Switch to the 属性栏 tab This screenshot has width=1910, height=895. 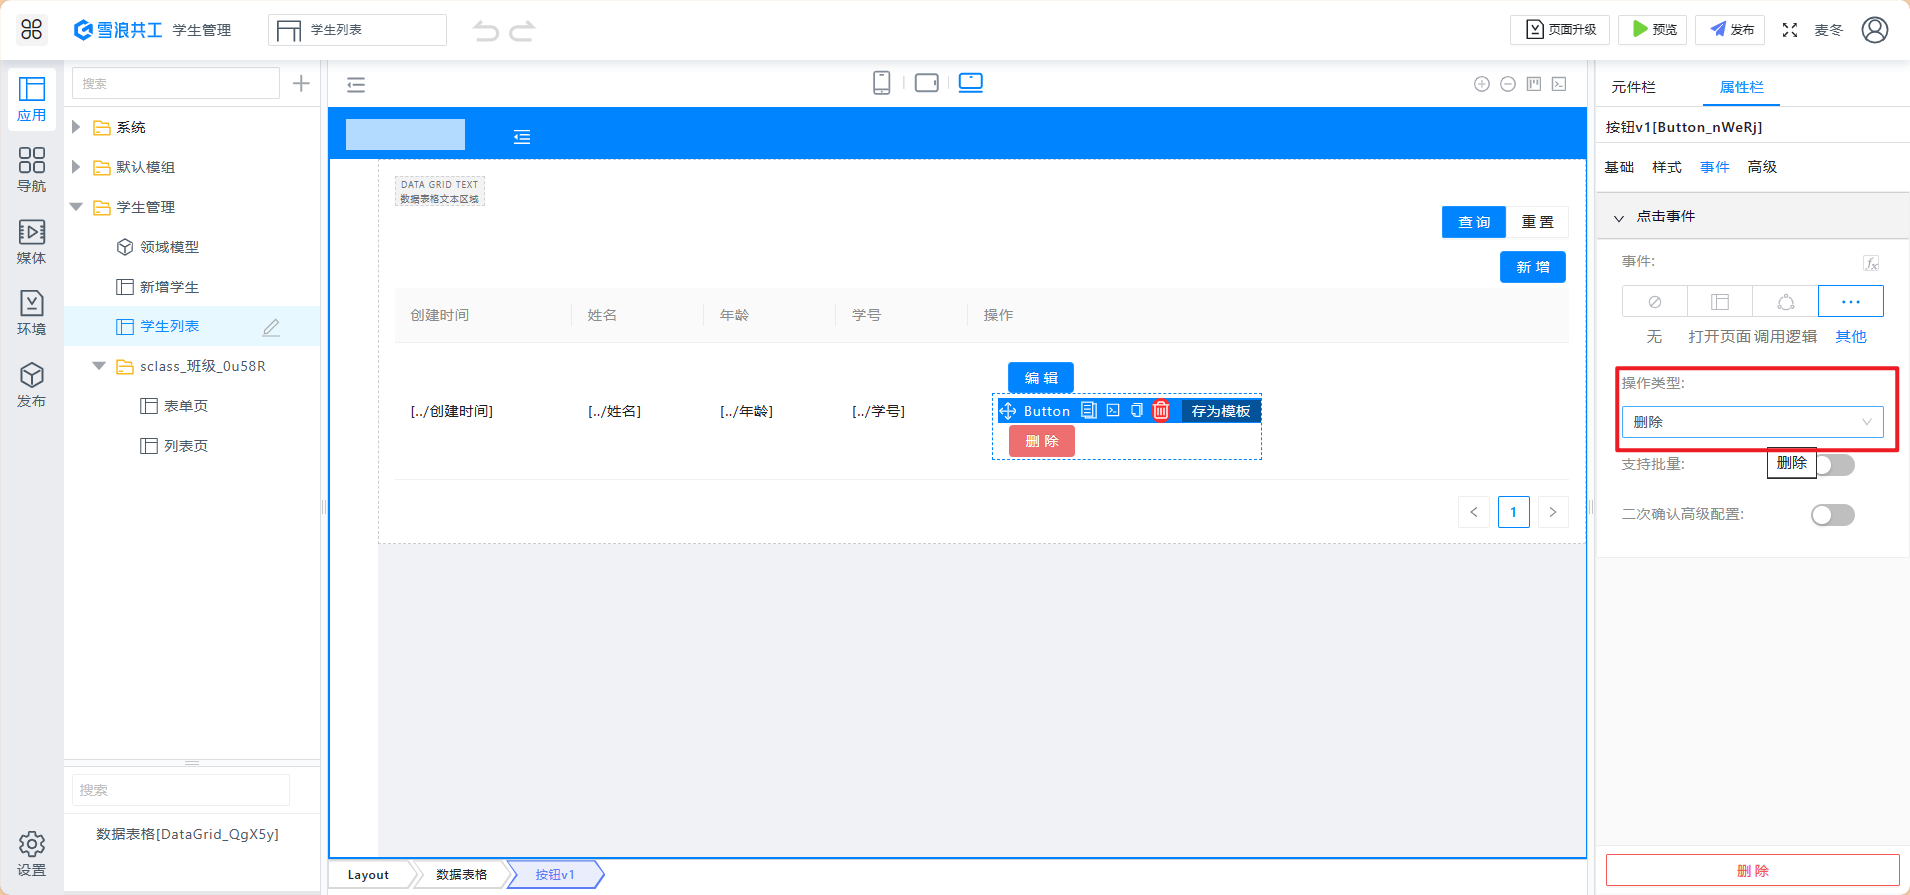tap(1741, 88)
